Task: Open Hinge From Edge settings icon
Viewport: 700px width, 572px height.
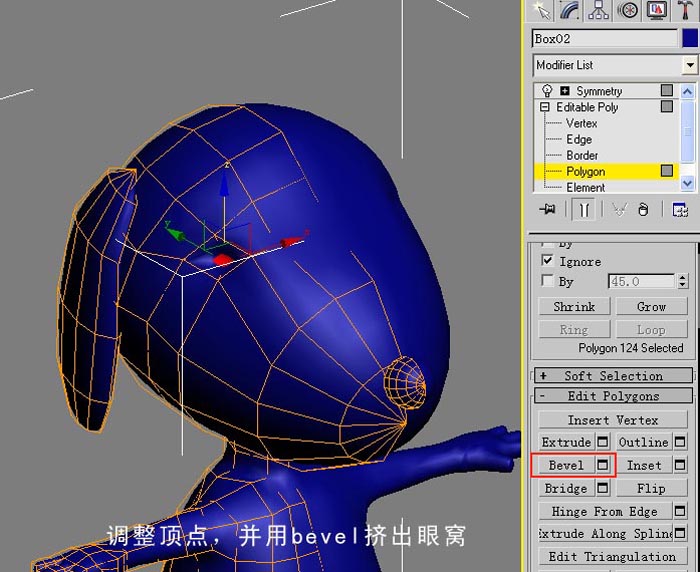Action: coord(680,511)
